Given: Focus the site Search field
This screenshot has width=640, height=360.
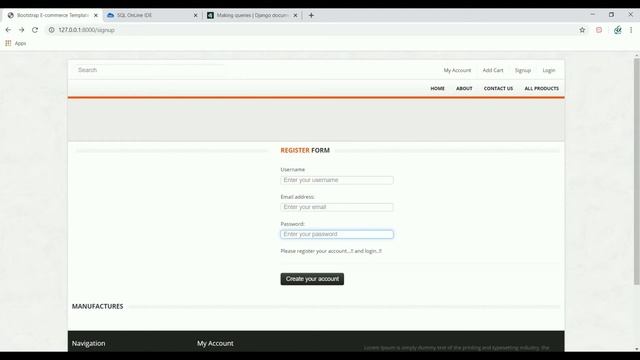Looking at the screenshot, I should pos(149,70).
